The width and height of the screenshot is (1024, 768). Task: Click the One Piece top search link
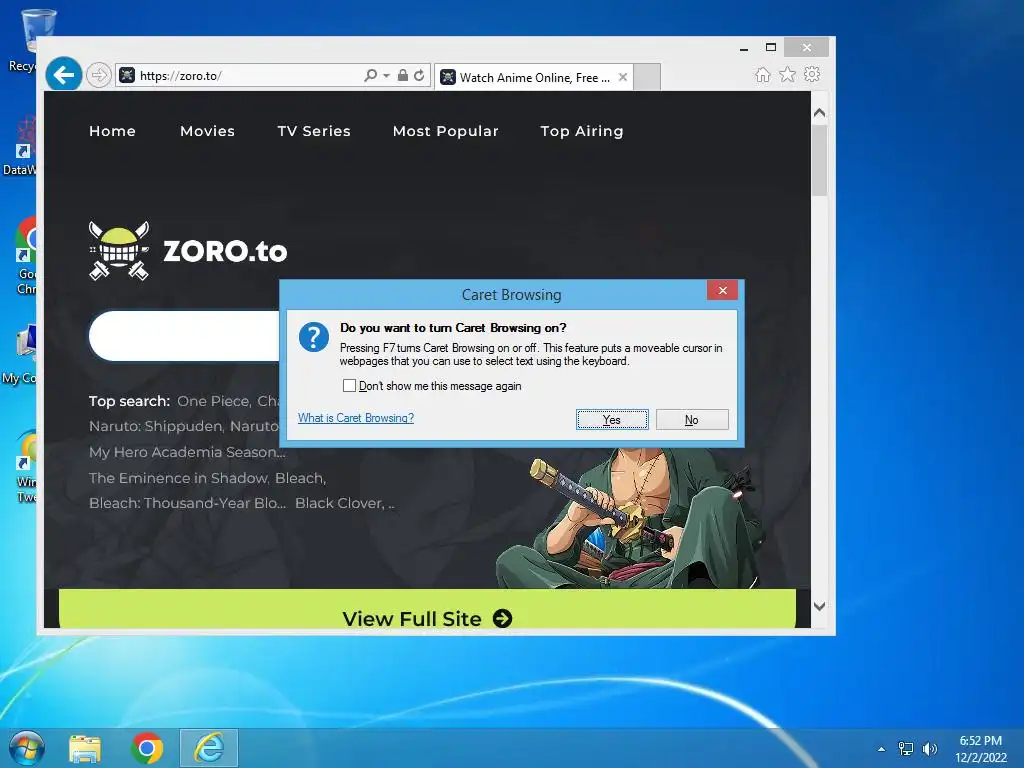pos(214,401)
